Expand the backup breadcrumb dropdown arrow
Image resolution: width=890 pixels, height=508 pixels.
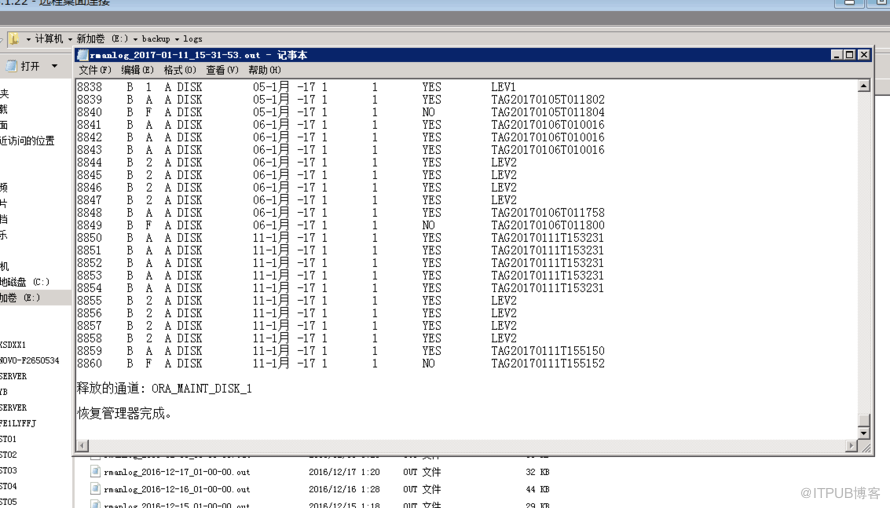[177, 39]
